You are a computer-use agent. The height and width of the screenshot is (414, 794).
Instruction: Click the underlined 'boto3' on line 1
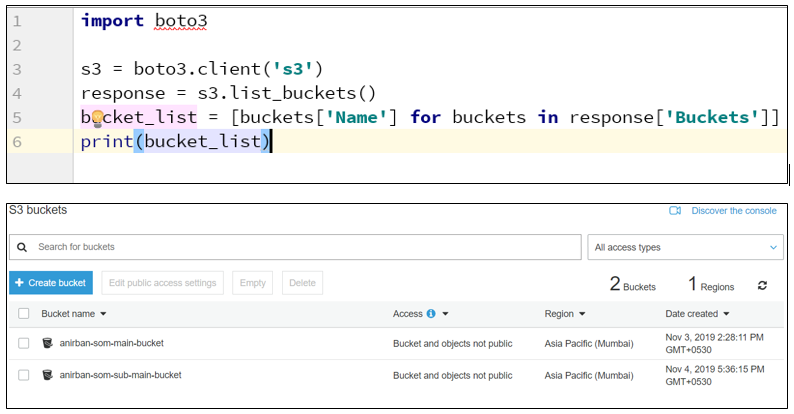181,21
